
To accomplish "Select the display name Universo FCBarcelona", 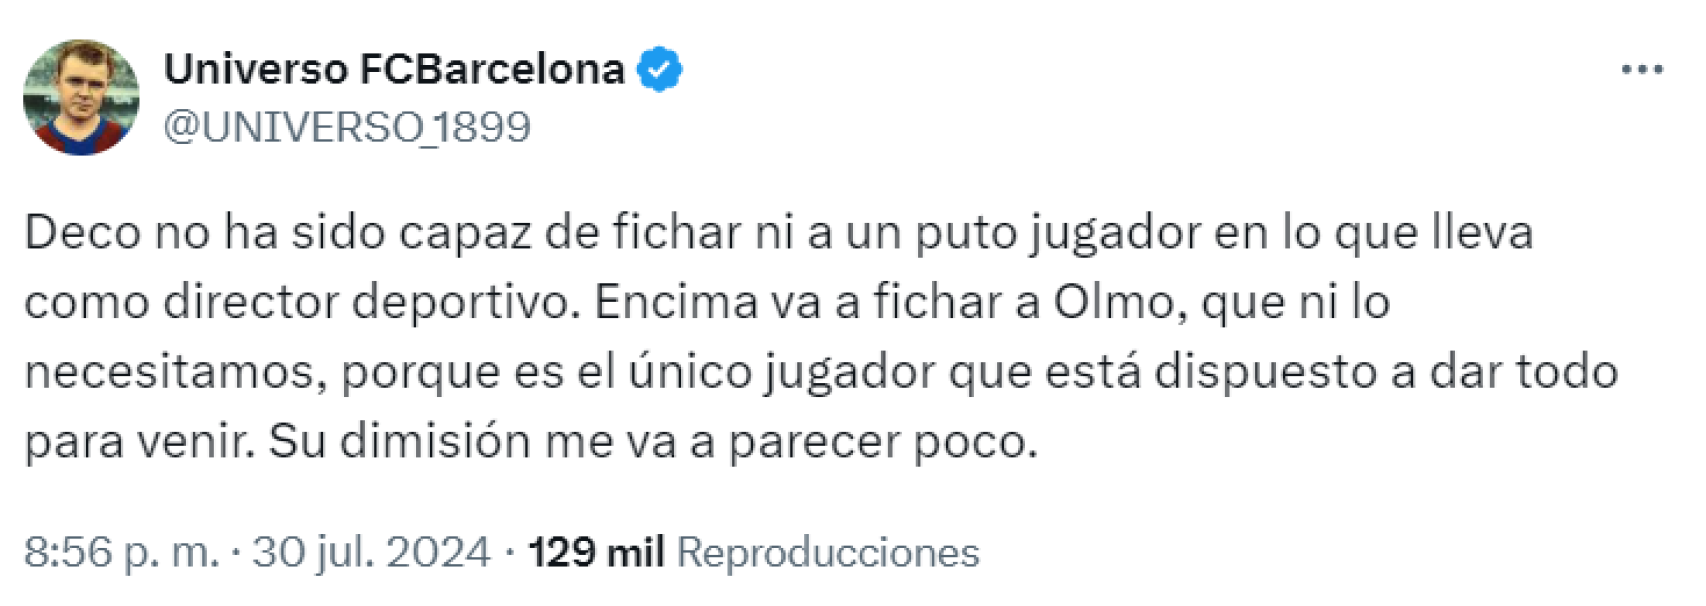I will tap(396, 68).
